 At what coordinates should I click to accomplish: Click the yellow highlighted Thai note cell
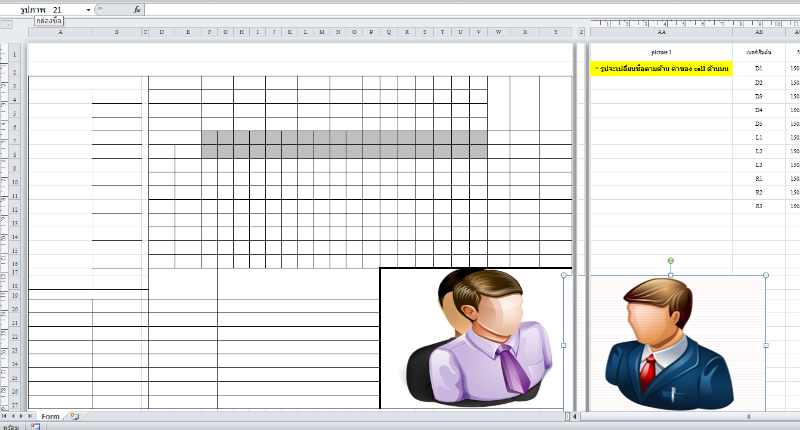[661, 69]
